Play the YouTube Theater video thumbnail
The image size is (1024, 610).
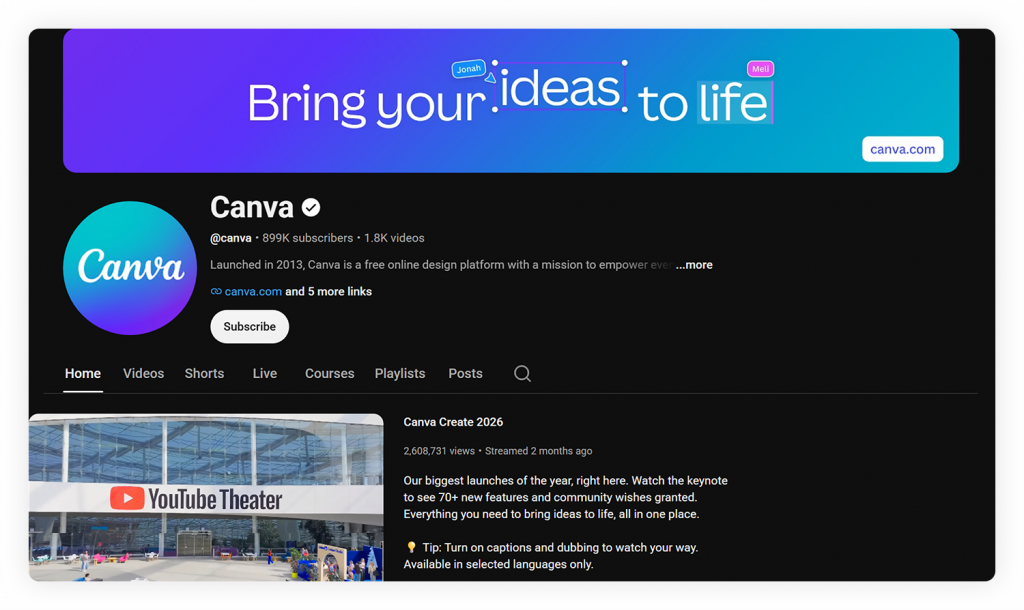(x=206, y=497)
